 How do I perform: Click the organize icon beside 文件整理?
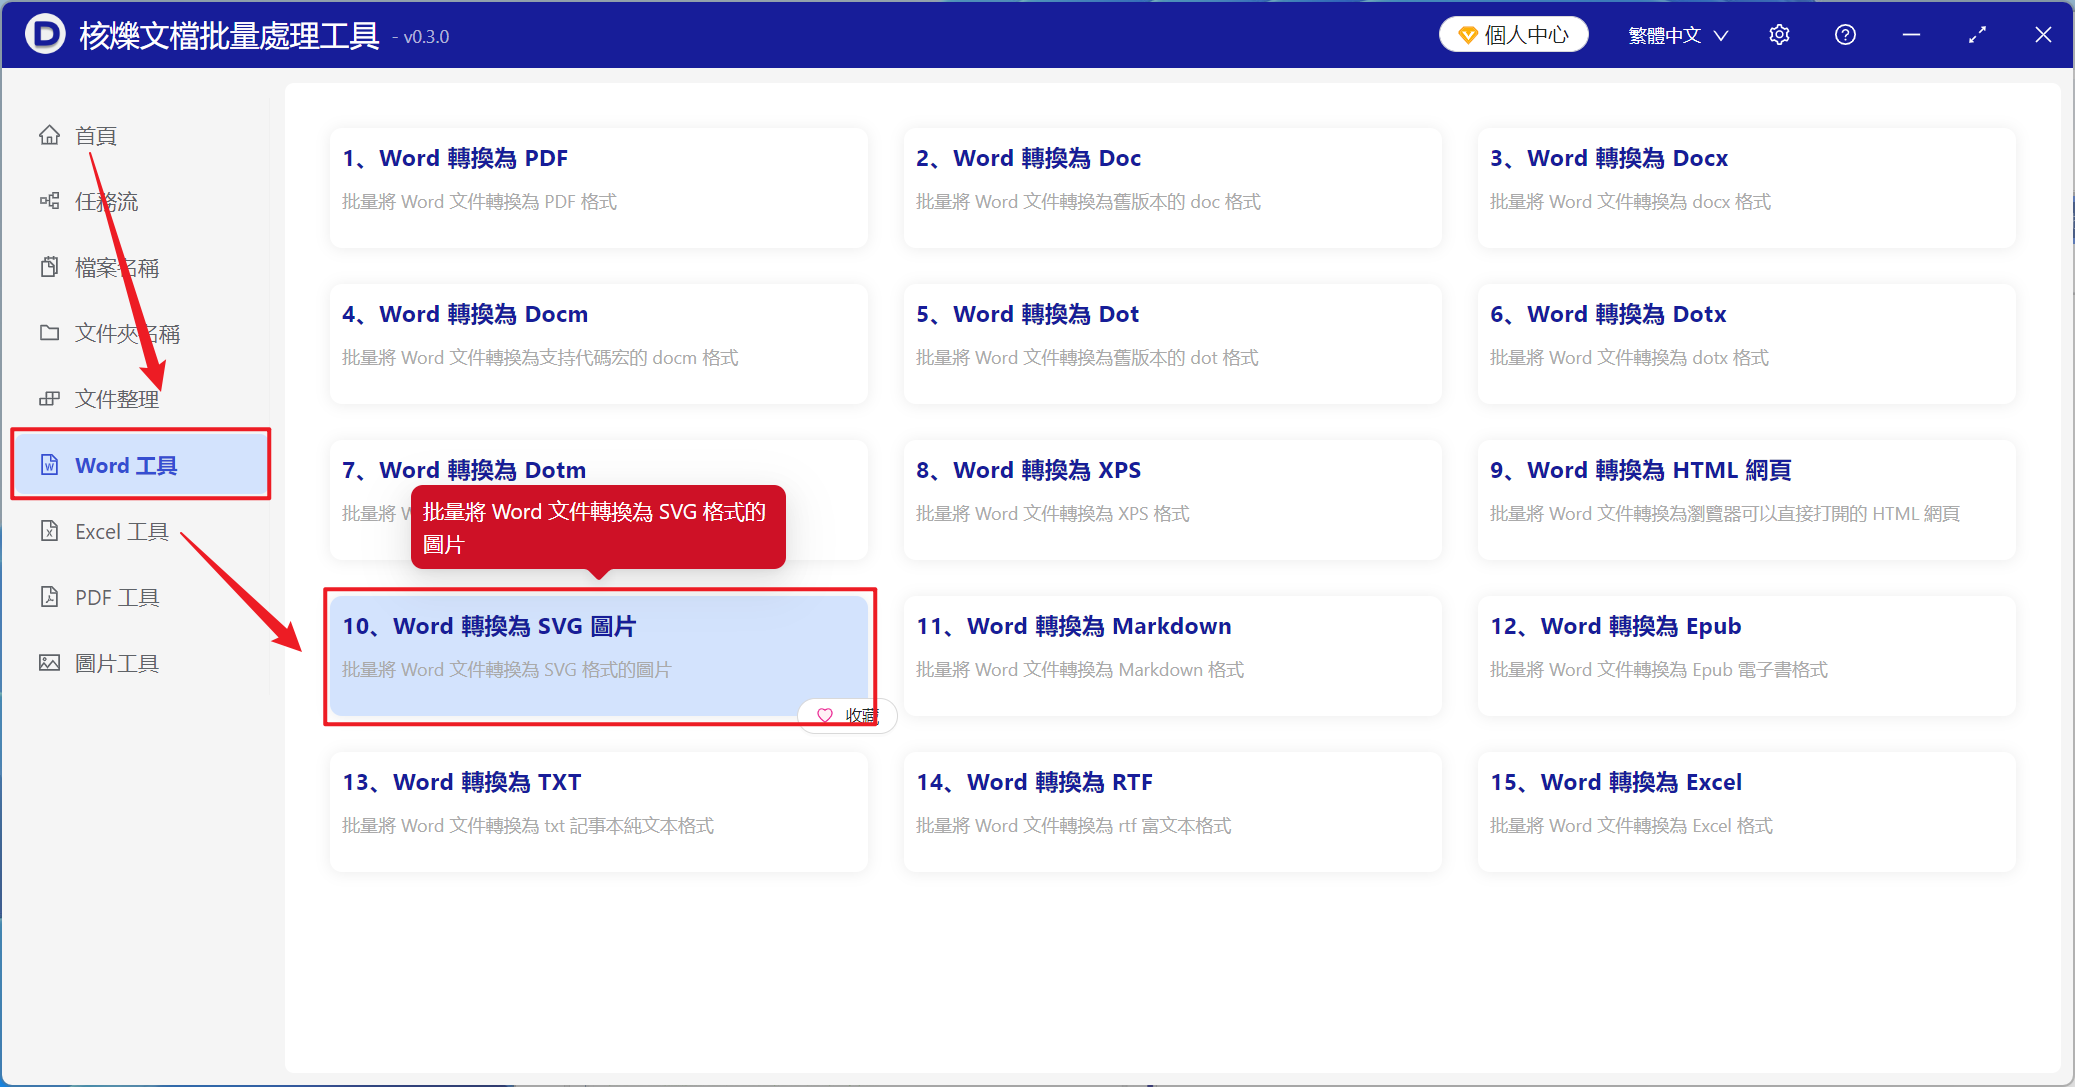[x=49, y=399]
